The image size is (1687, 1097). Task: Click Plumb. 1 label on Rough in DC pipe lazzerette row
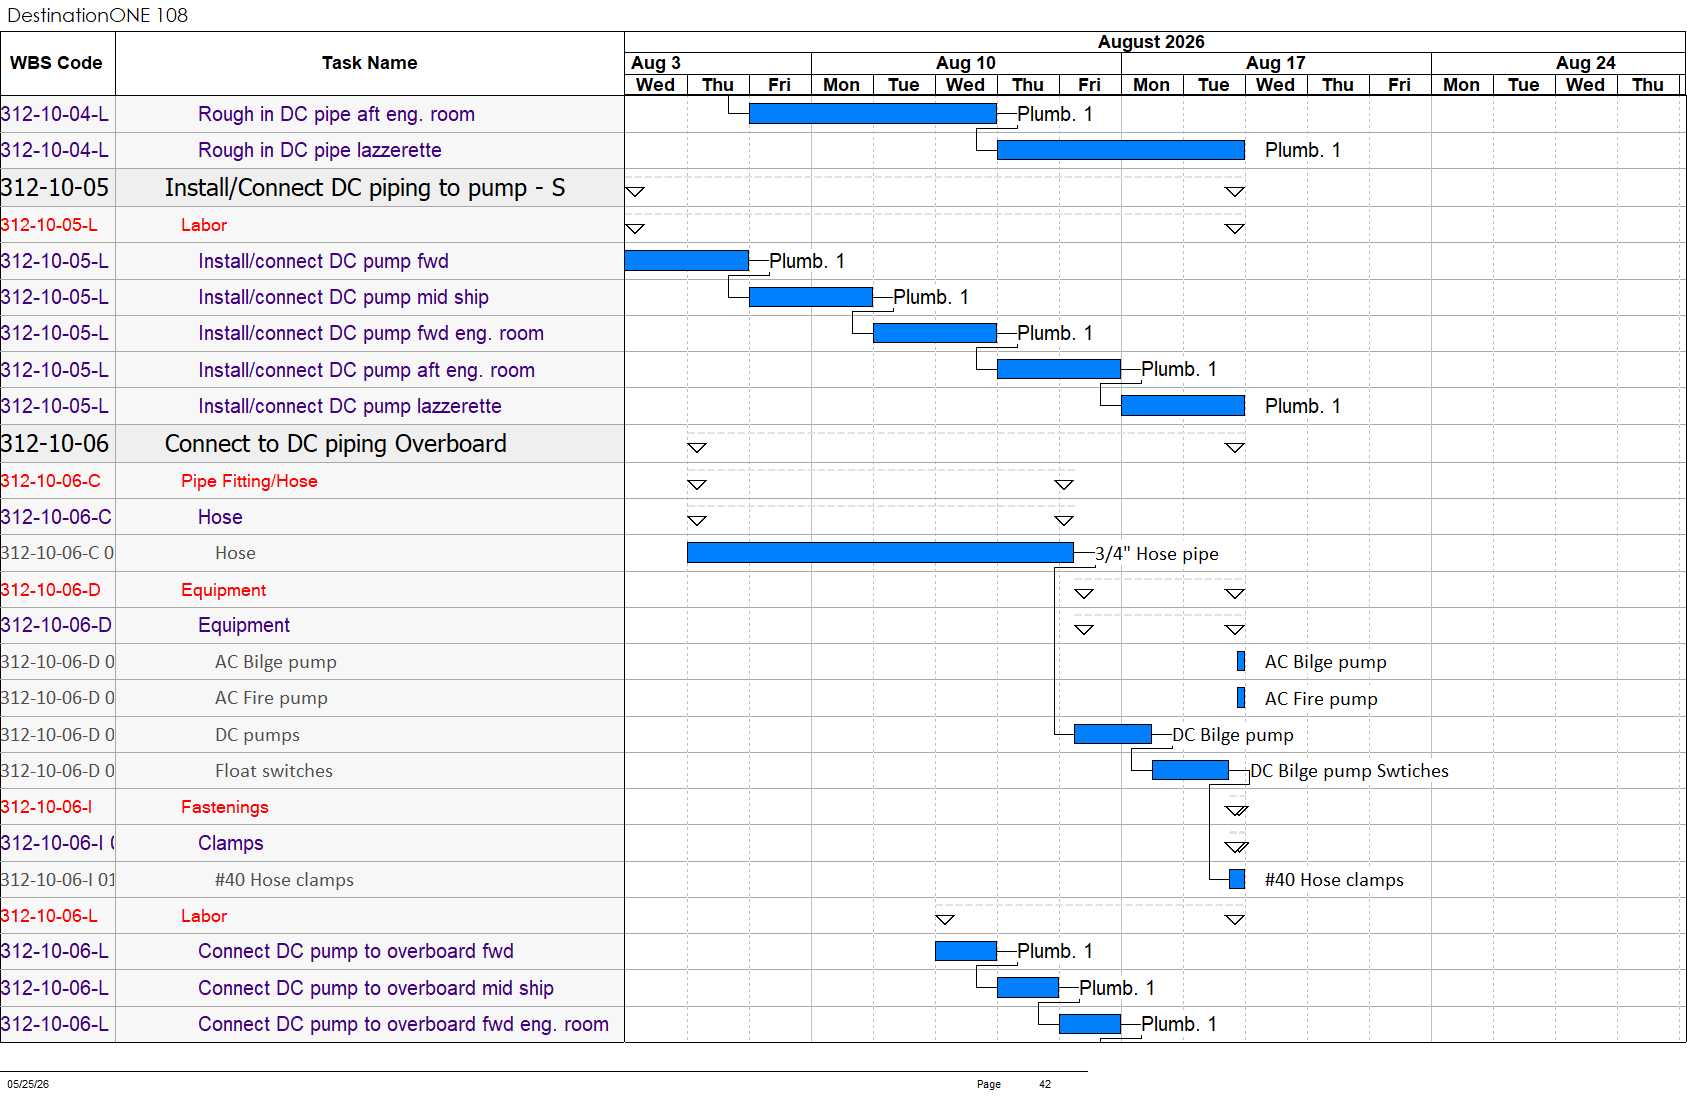1303,150
